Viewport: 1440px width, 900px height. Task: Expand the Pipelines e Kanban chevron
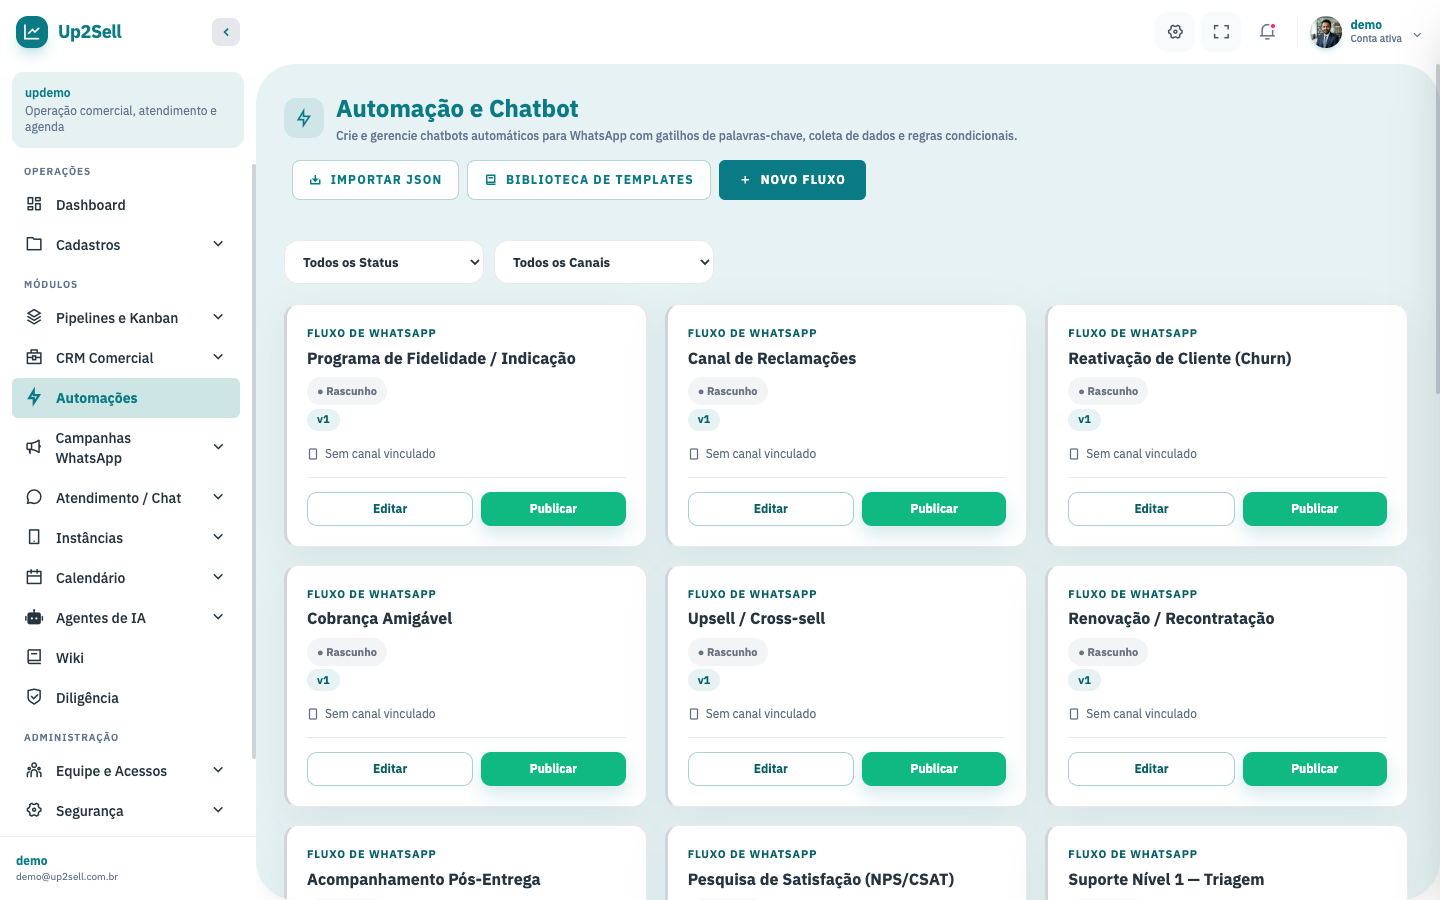218,317
